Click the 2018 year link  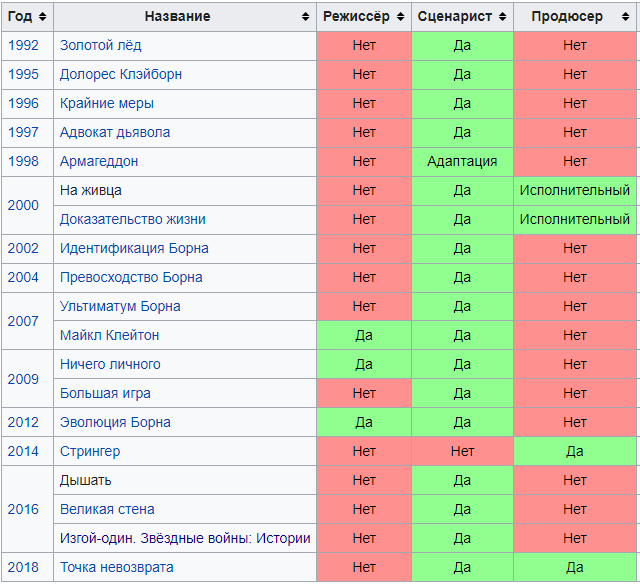23,567
